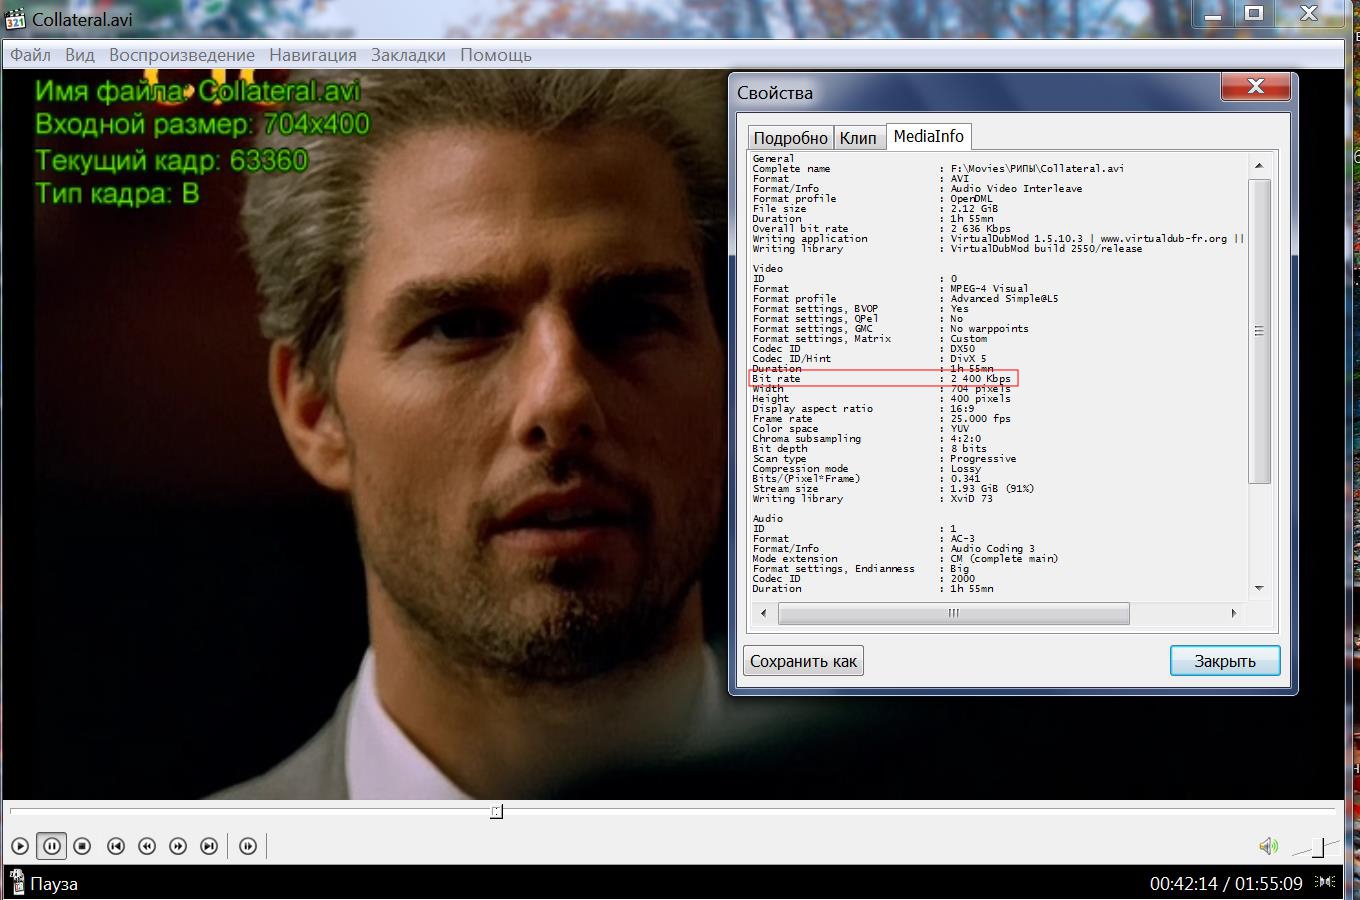The image size is (1360, 900).
Task: Click the vertical scrollbar down arrow in MediaInfo
Action: pyautogui.click(x=1259, y=588)
